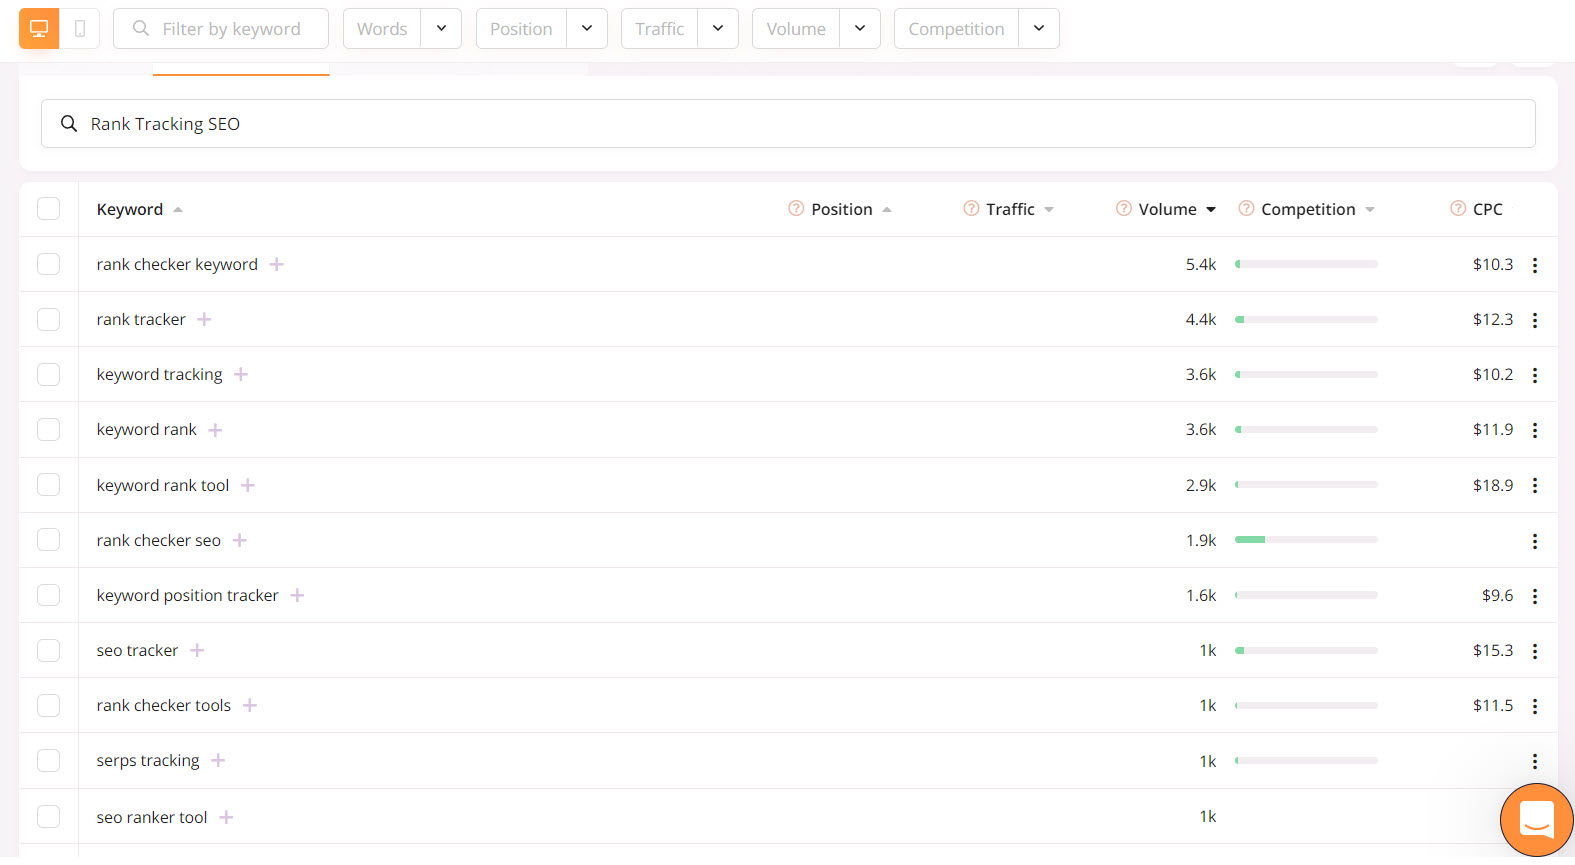This screenshot has height=865, width=1575.
Task: Open more options for 'seo tracker'
Action: click(1535, 651)
